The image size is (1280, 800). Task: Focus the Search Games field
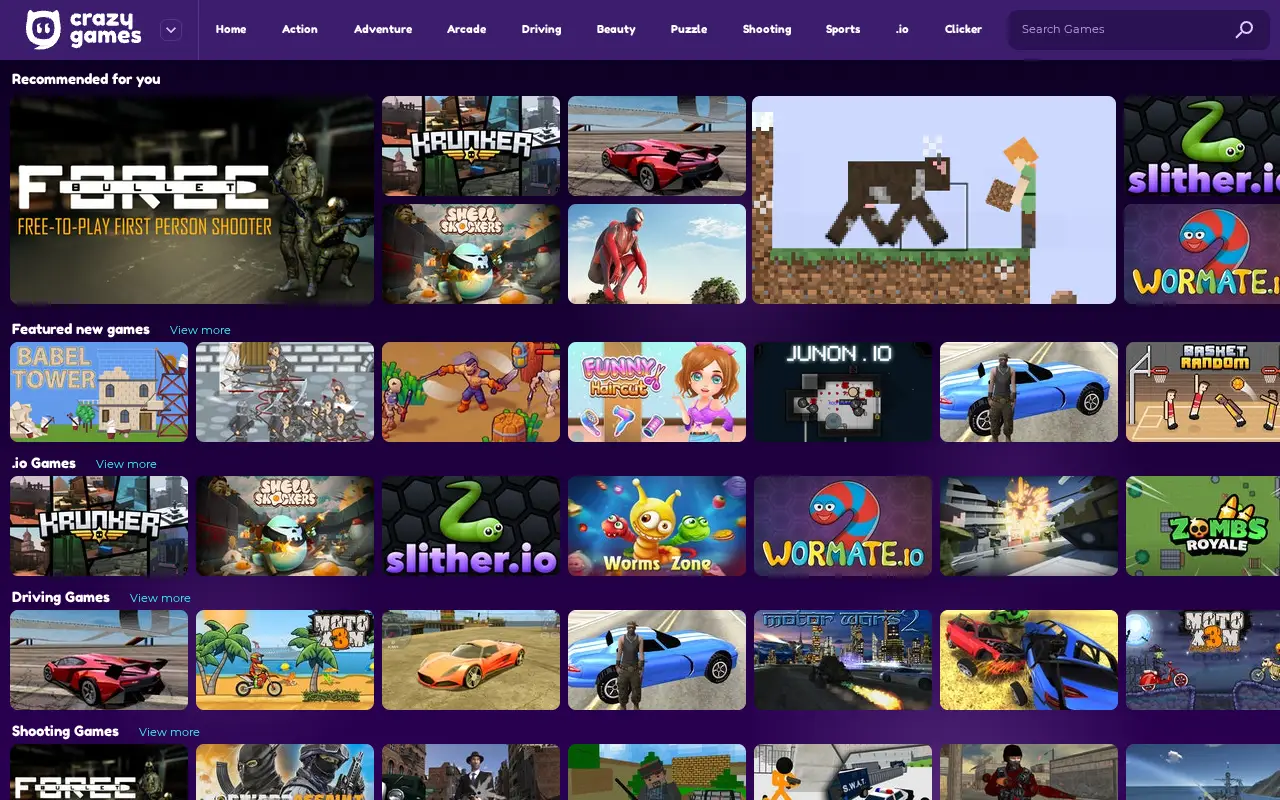(x=1138, y=30)
